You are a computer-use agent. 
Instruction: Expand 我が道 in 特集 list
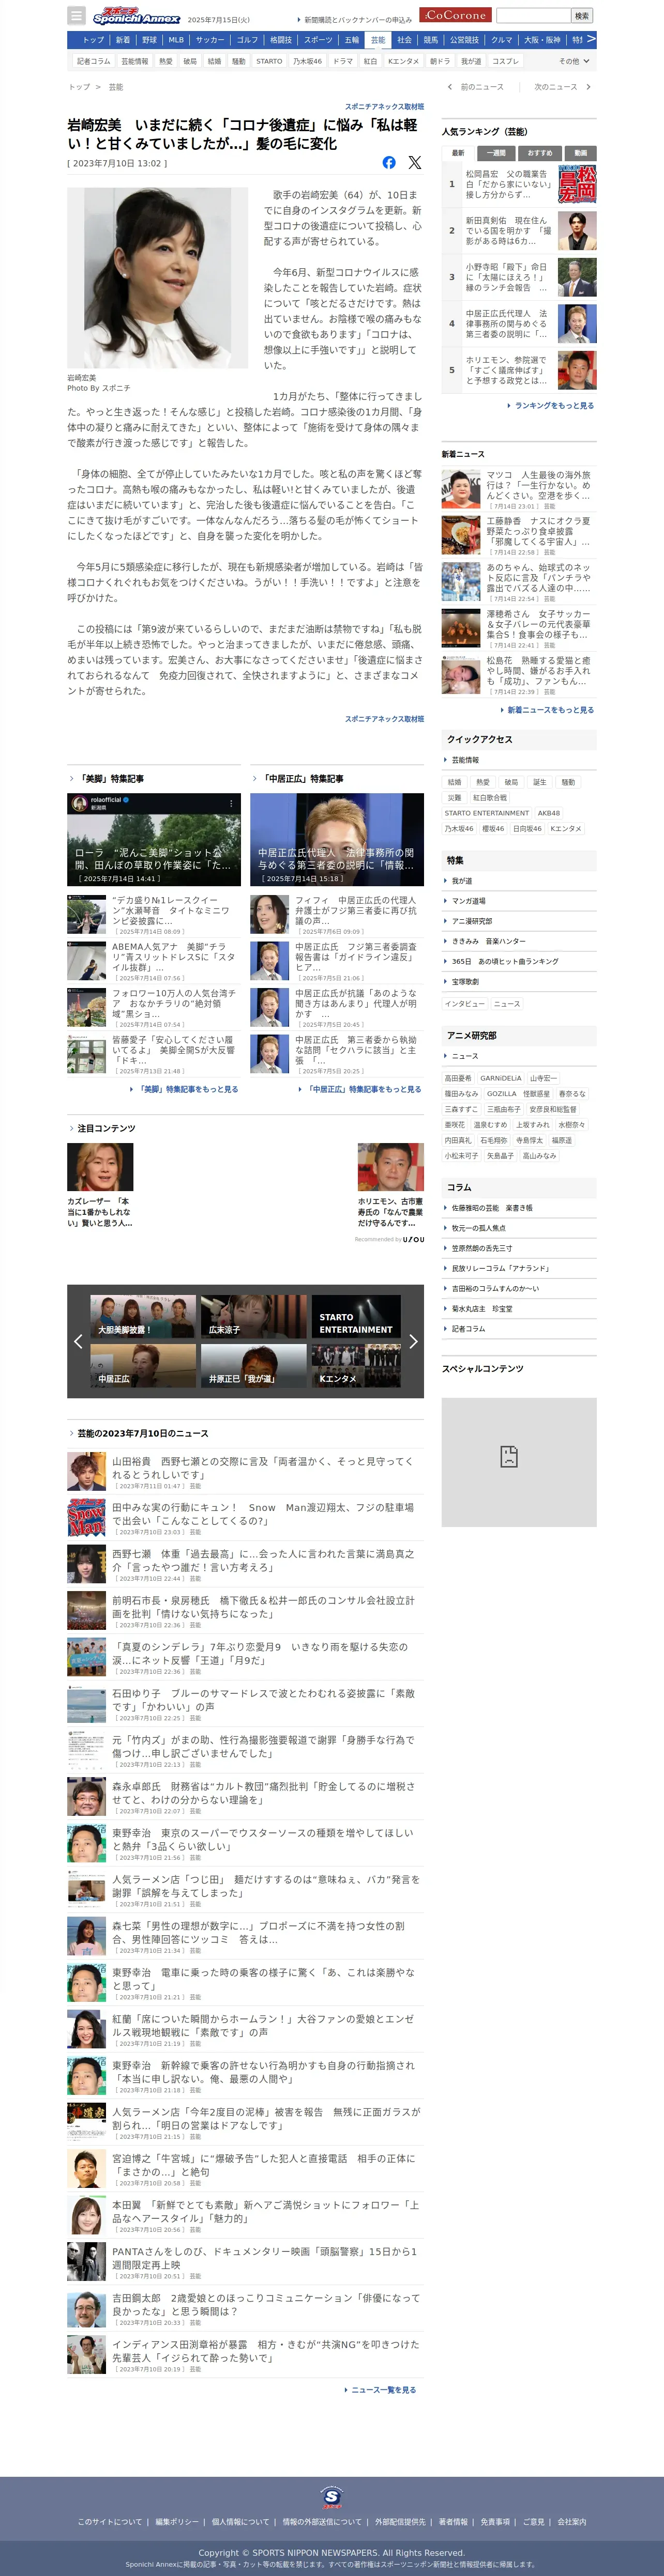point(519,881)
